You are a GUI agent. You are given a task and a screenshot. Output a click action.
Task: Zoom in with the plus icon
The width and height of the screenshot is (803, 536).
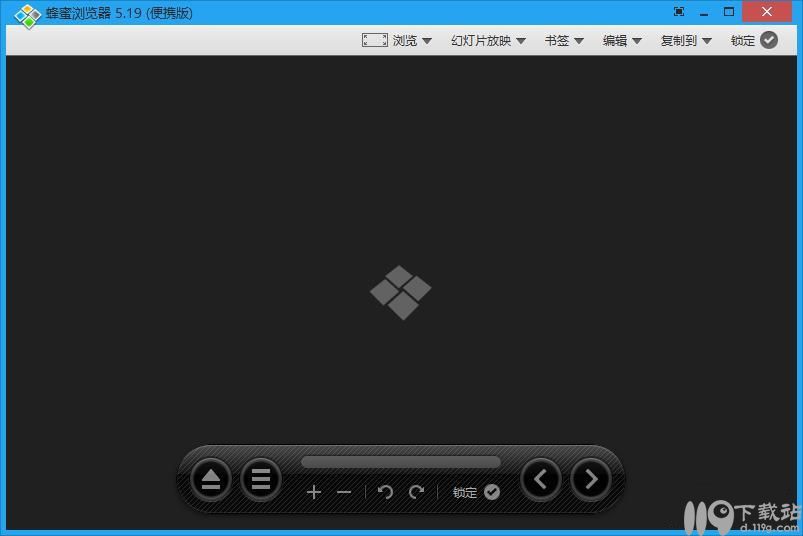tap(314, 492)
